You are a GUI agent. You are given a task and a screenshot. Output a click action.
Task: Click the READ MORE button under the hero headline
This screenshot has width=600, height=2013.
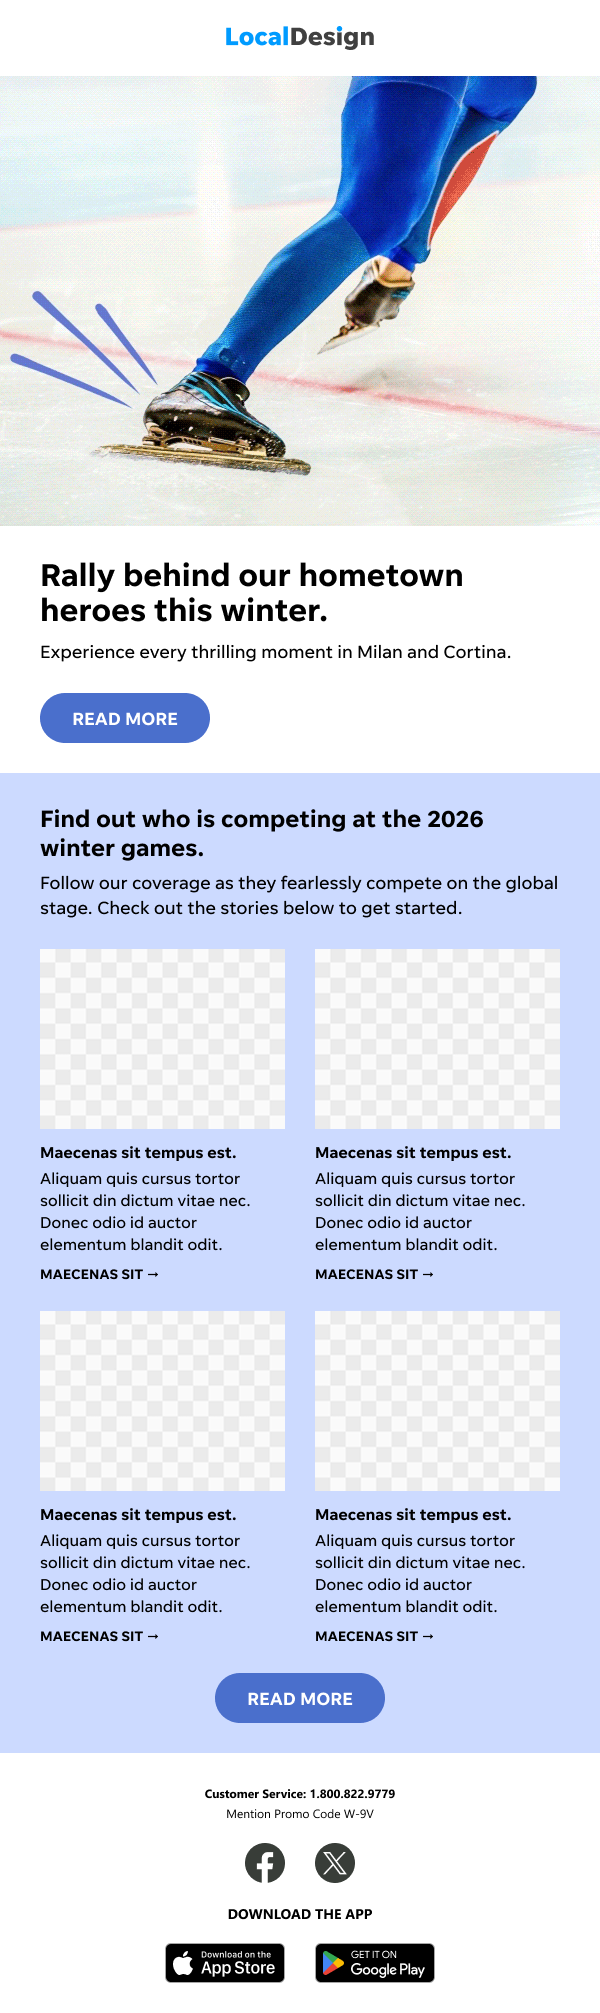(x=125, y=718)
